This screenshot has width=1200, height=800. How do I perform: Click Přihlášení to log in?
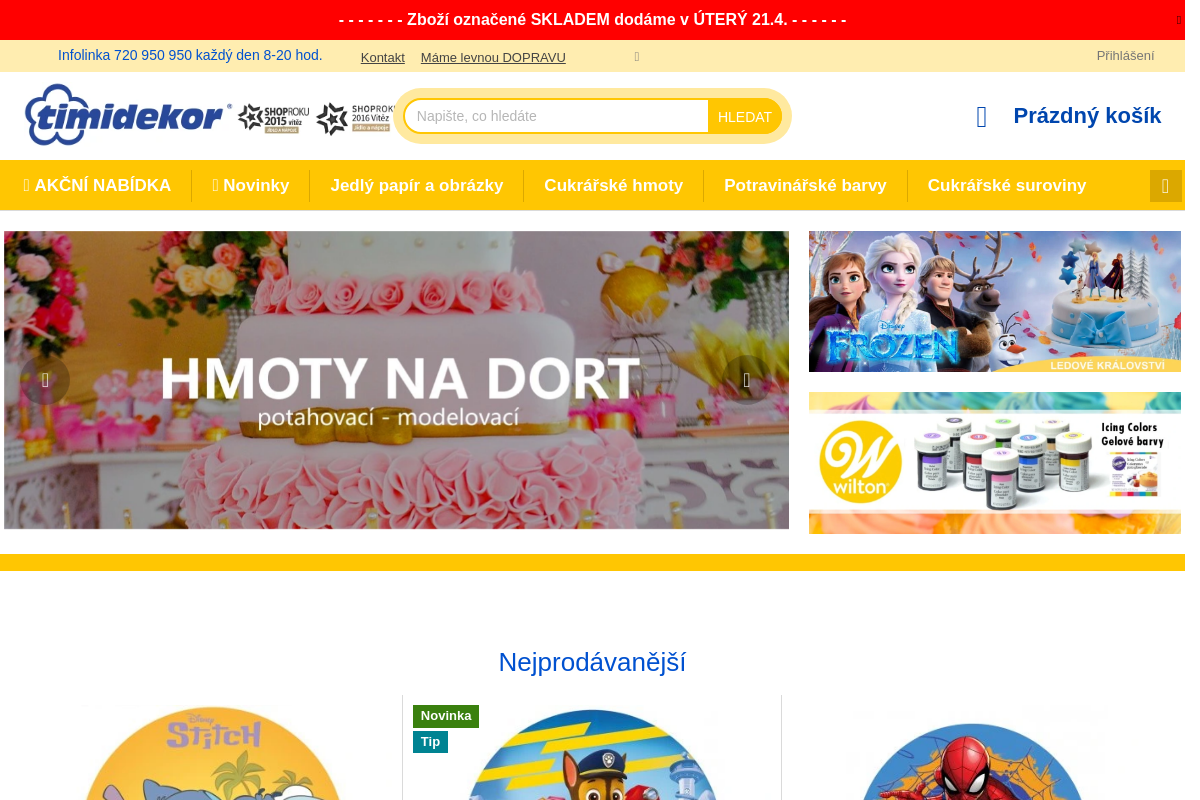(x=1125, y=56)
